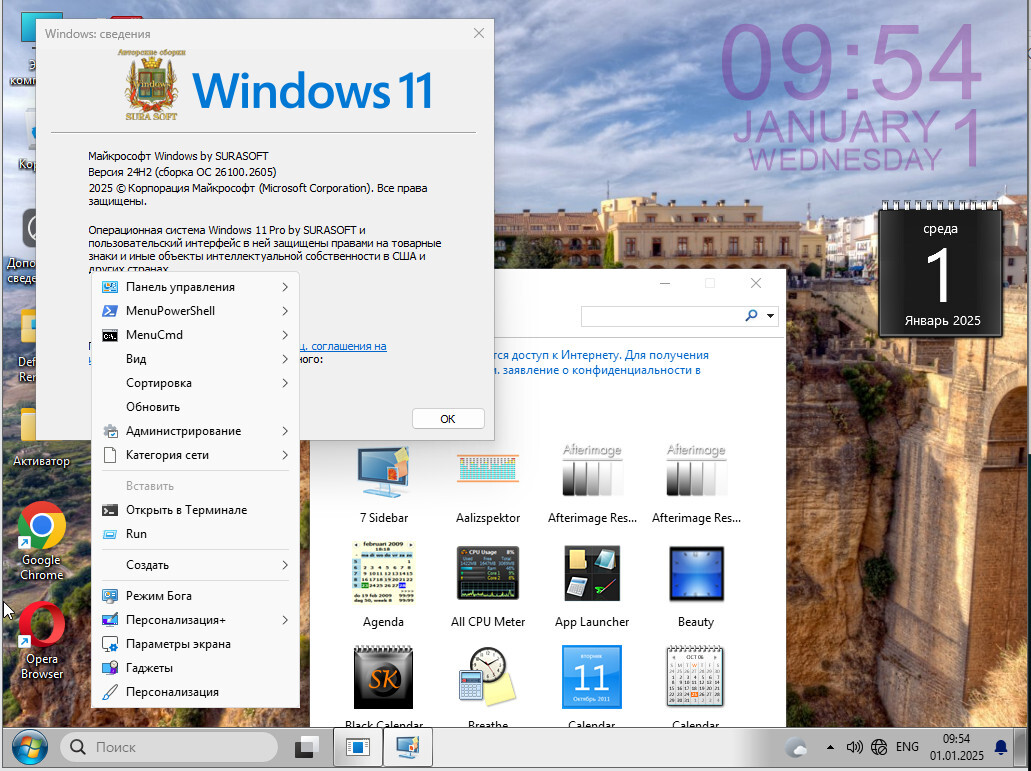Select the Breathe clock and calculator gadget
1031x771 pixels.
click(x=488, y=677)
